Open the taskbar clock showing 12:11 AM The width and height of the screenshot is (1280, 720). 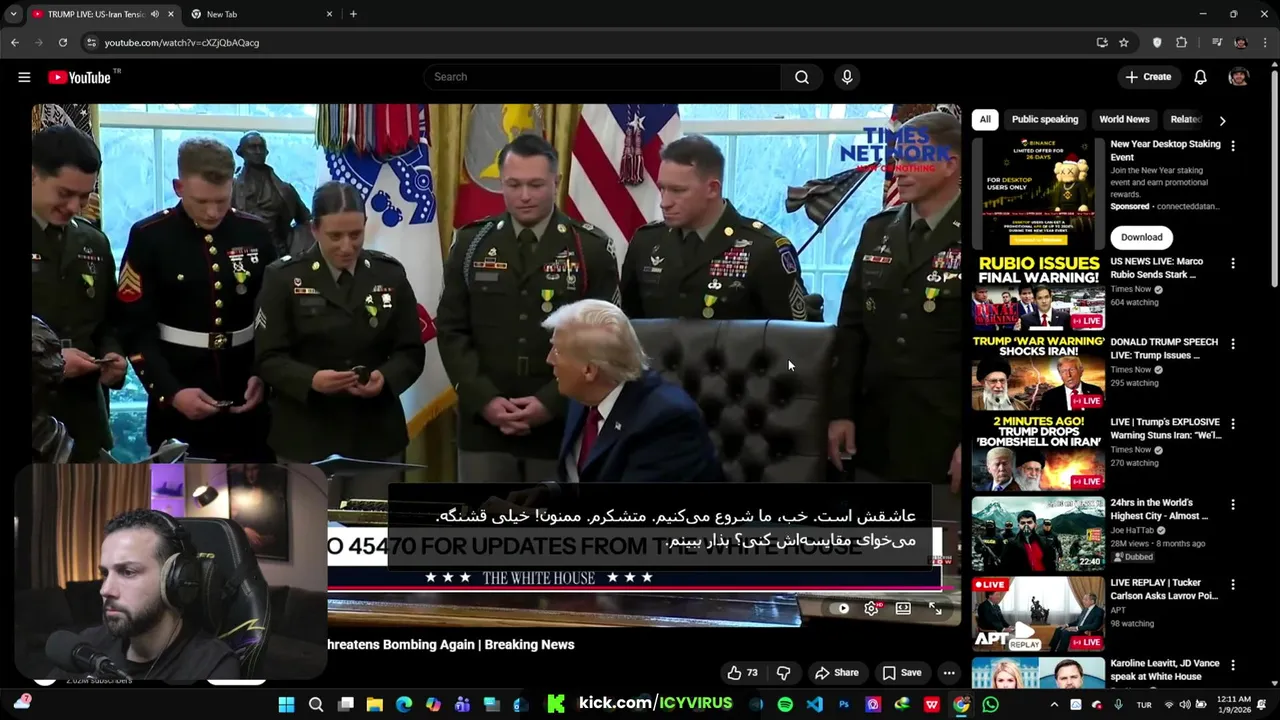pyautogui.click(x=1235, y=704)
